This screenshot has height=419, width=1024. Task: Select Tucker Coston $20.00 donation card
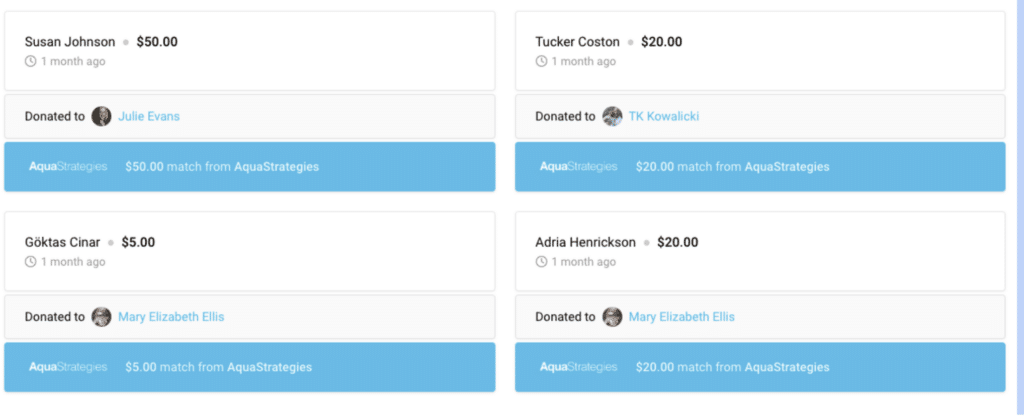pos(760,51)
